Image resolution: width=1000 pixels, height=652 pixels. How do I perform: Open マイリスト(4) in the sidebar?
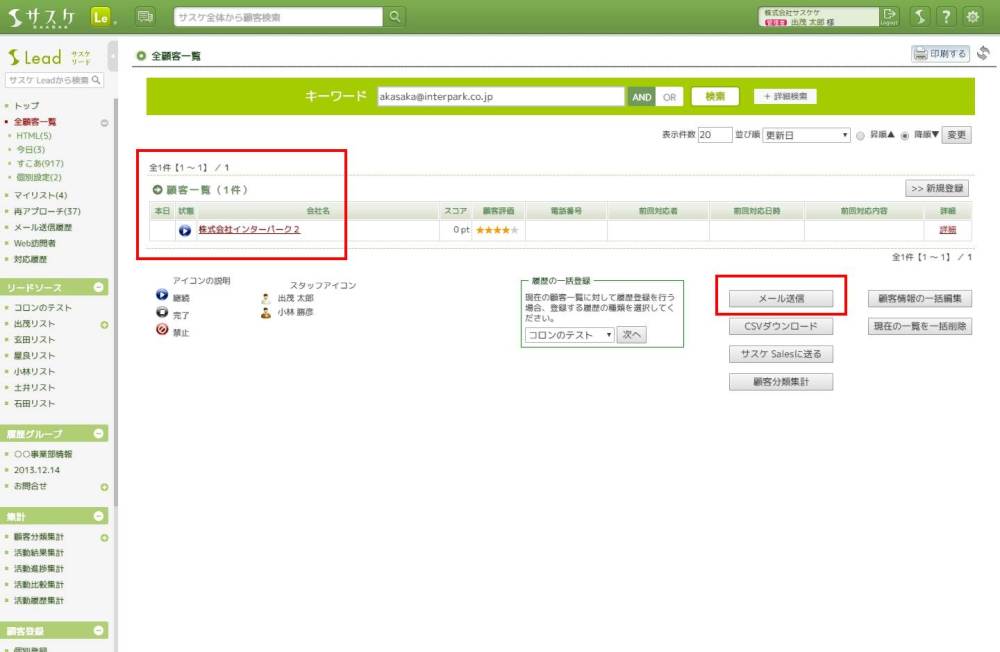(40, 195)
